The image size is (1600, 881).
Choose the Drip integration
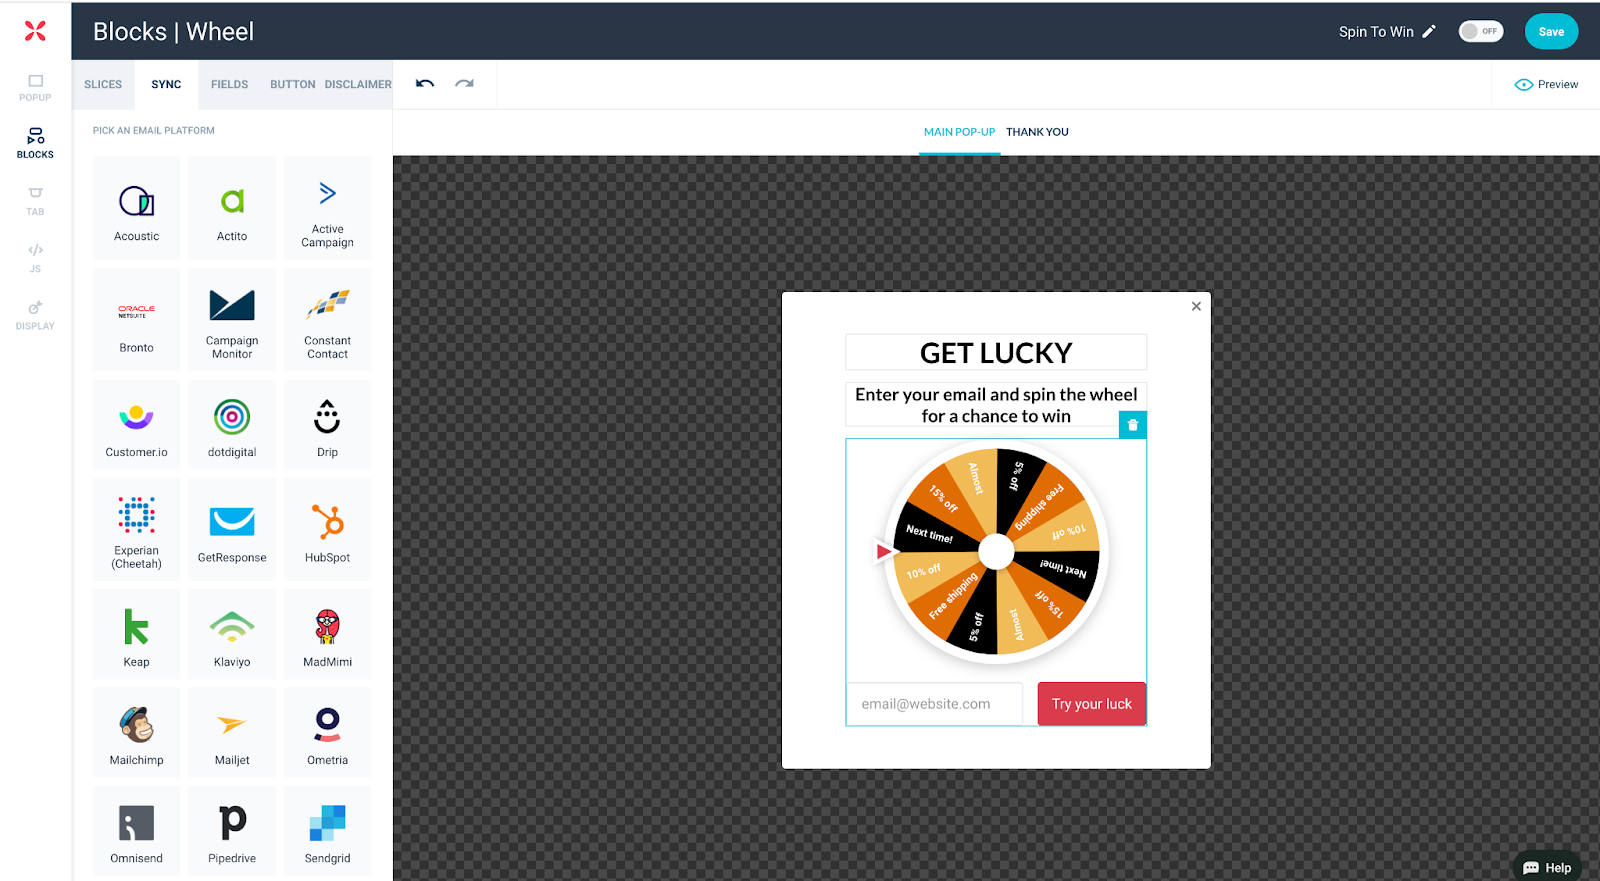pos(327,425)
